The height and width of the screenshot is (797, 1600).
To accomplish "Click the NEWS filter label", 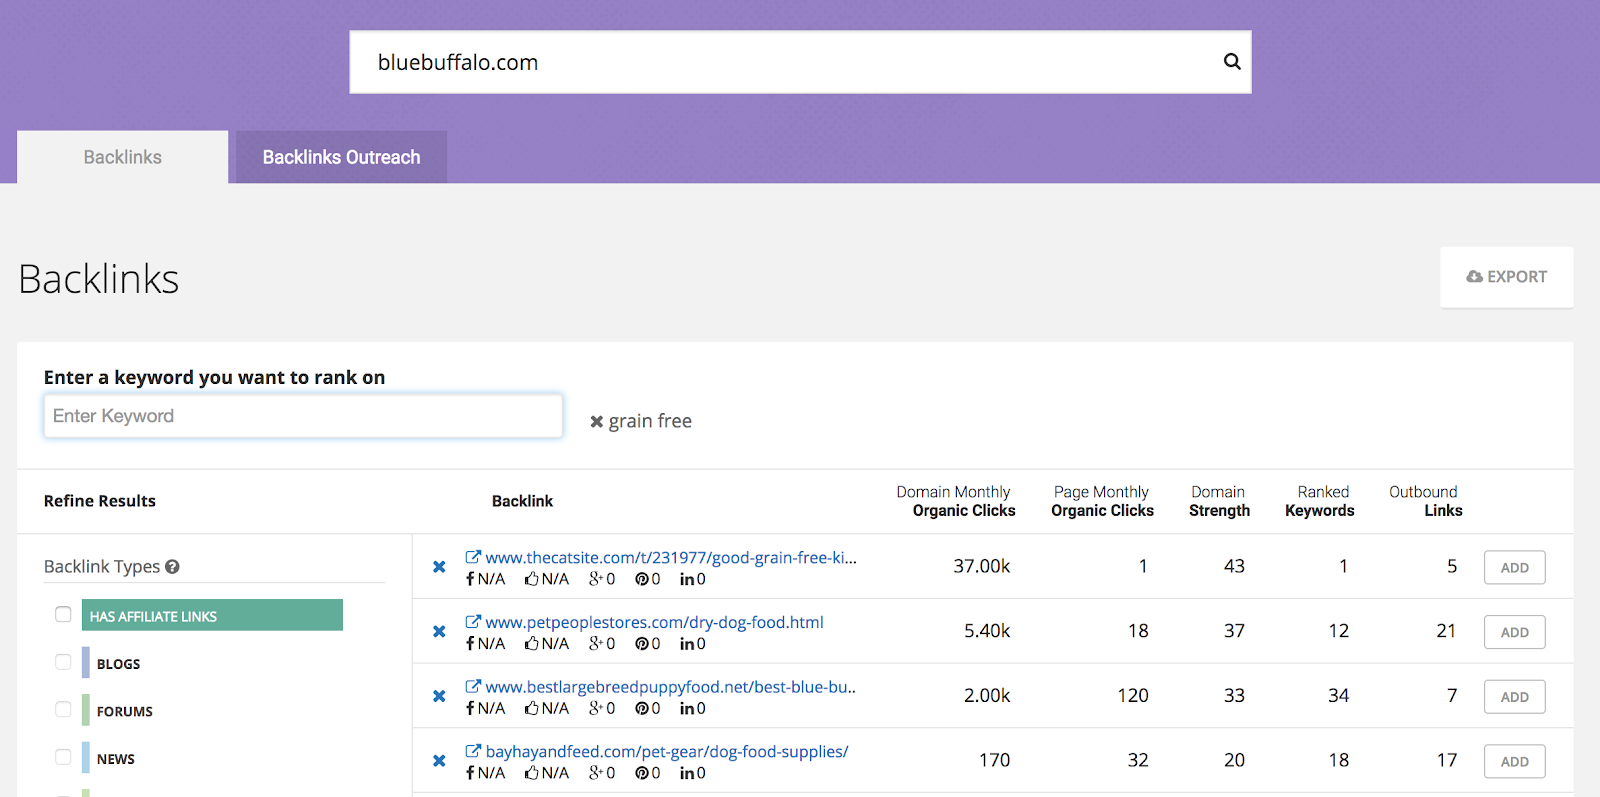I will (116, 759).
